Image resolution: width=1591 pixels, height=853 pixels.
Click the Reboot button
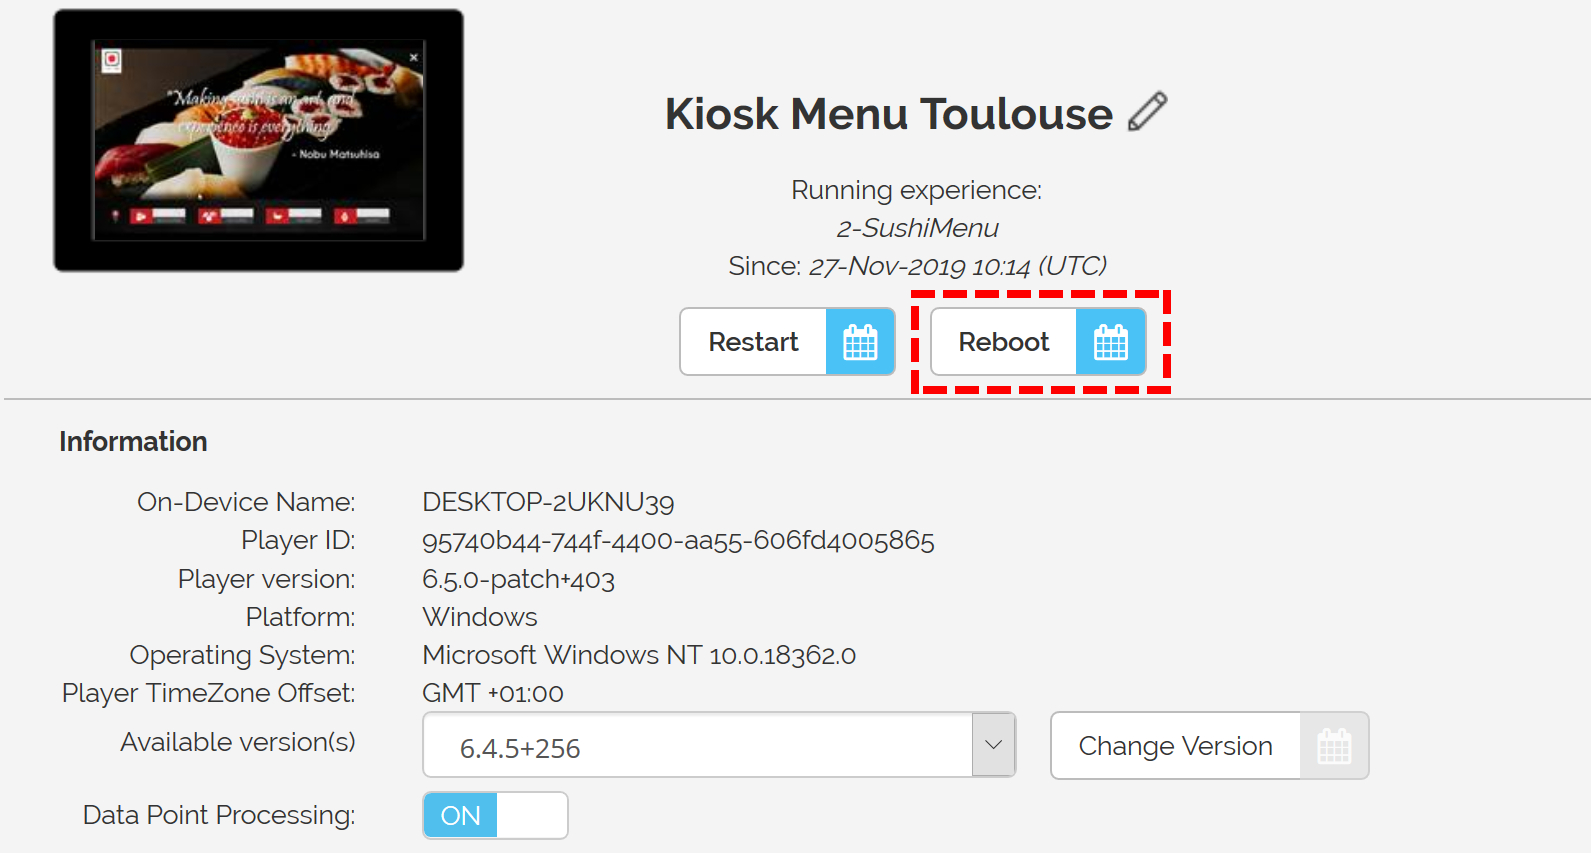pyautogui.click(x=1003, y=342)
